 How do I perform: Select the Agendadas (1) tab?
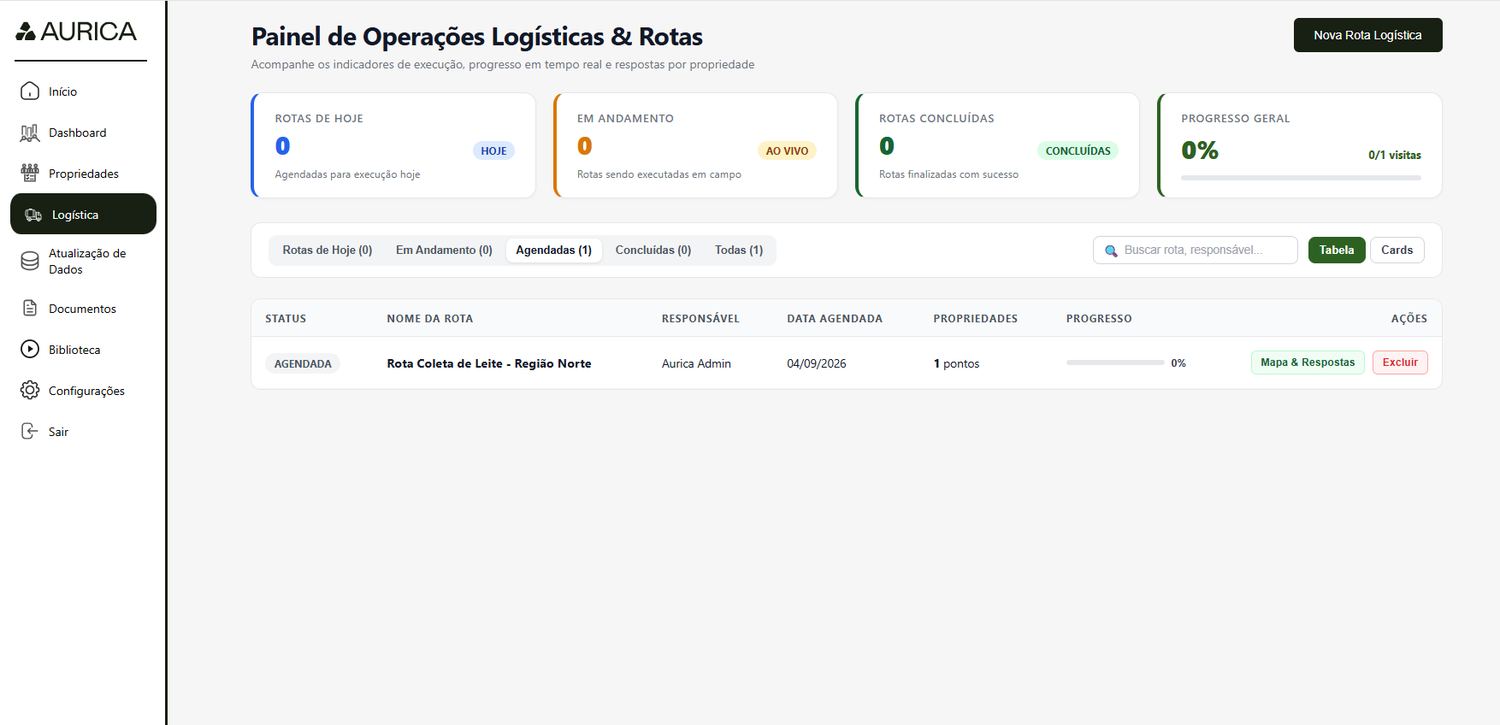click(x=554, y=250)
